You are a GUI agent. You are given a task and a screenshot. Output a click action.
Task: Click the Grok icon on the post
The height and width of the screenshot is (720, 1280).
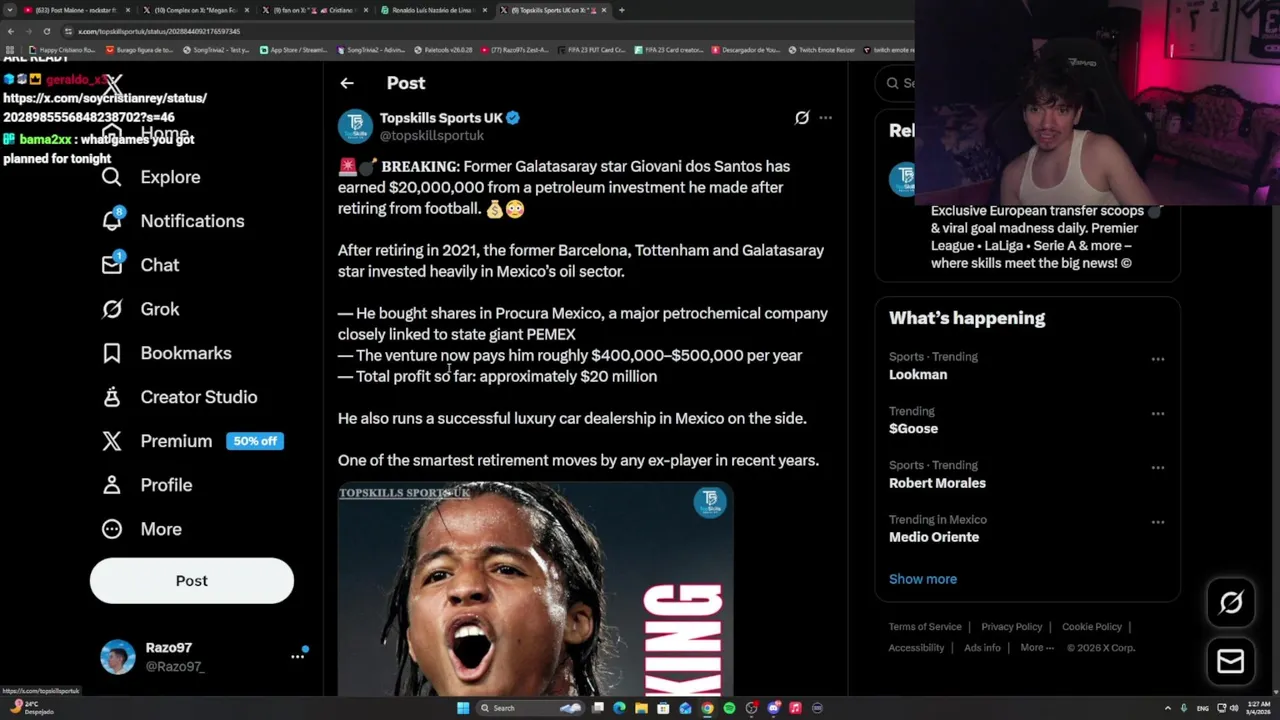coord(801,118)
